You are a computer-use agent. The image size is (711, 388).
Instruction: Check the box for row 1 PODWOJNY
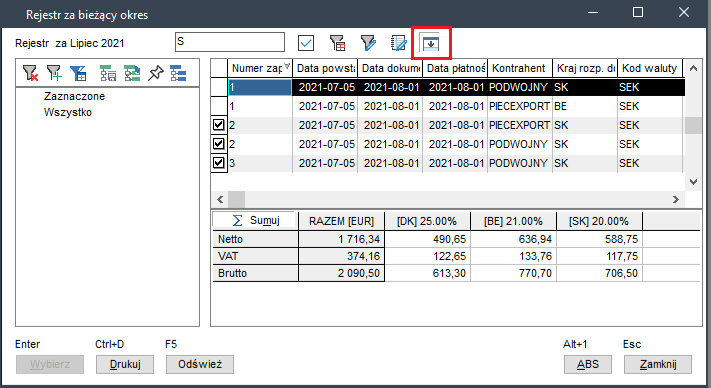219,87
